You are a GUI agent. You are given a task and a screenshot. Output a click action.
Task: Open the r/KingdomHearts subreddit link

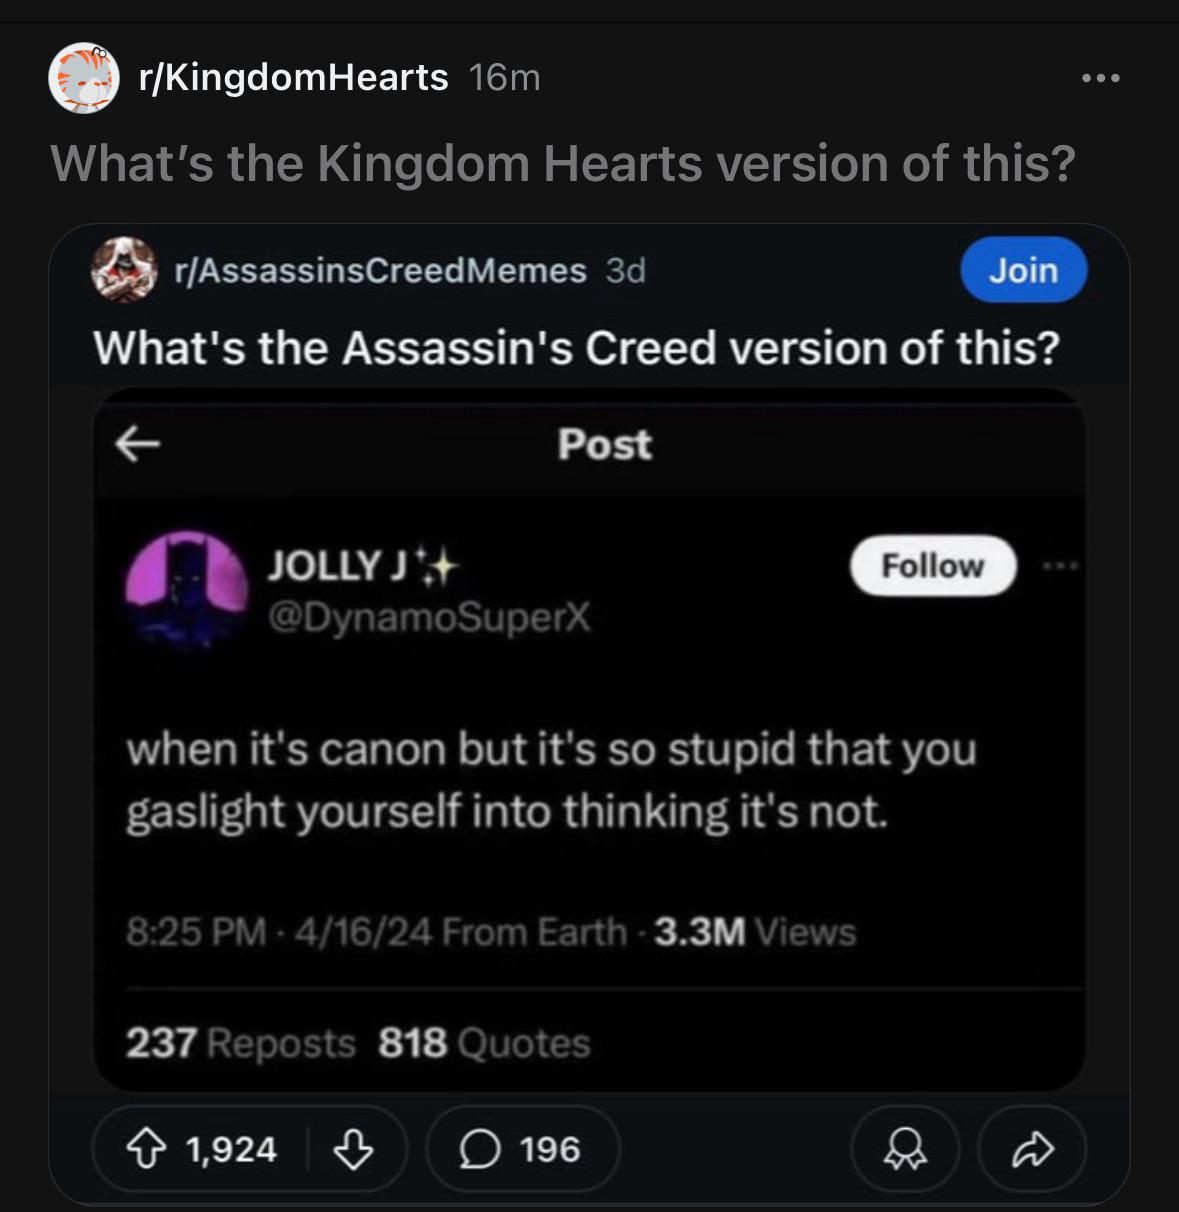point(293,78)
